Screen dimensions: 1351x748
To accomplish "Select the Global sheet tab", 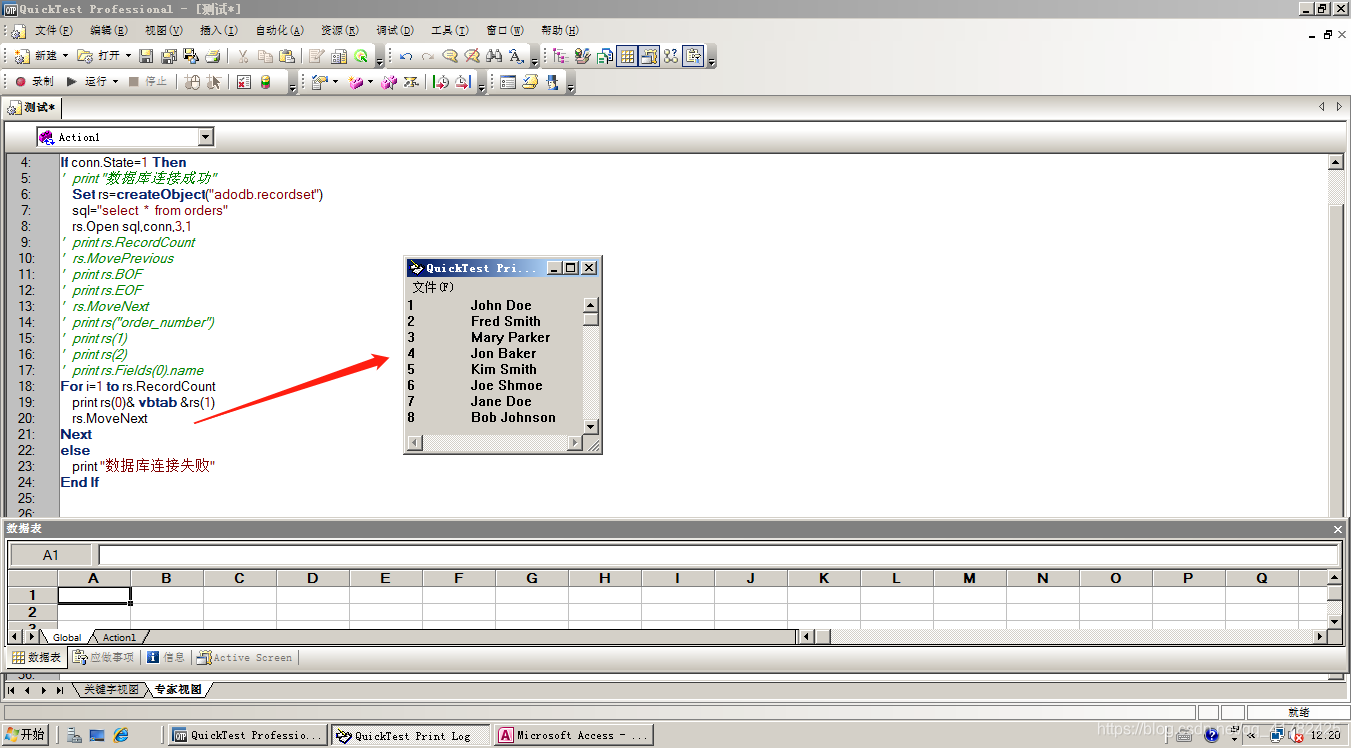I will tap(67, 637).
